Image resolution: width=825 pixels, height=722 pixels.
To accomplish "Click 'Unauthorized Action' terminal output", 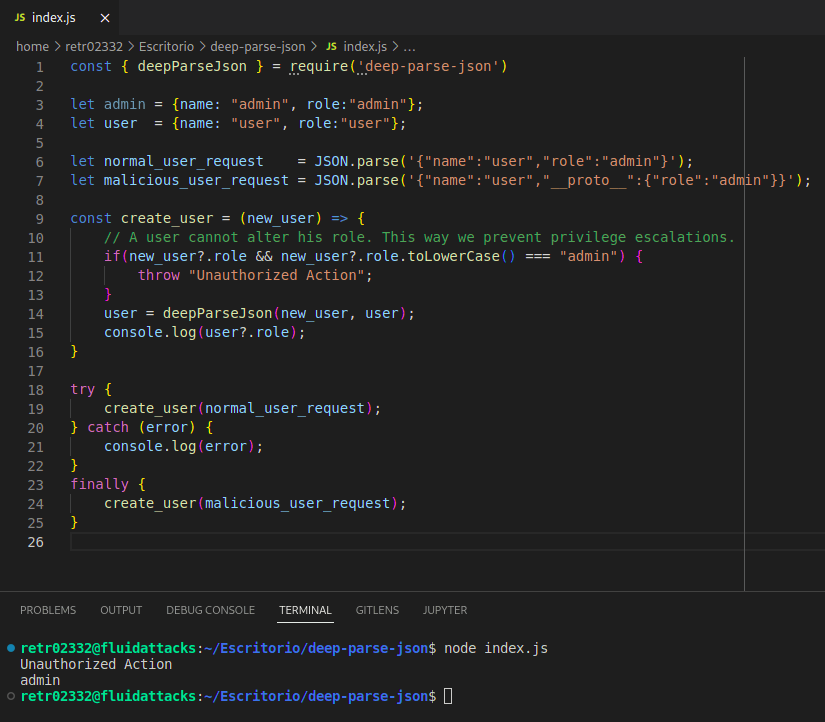I will [96, 664].
